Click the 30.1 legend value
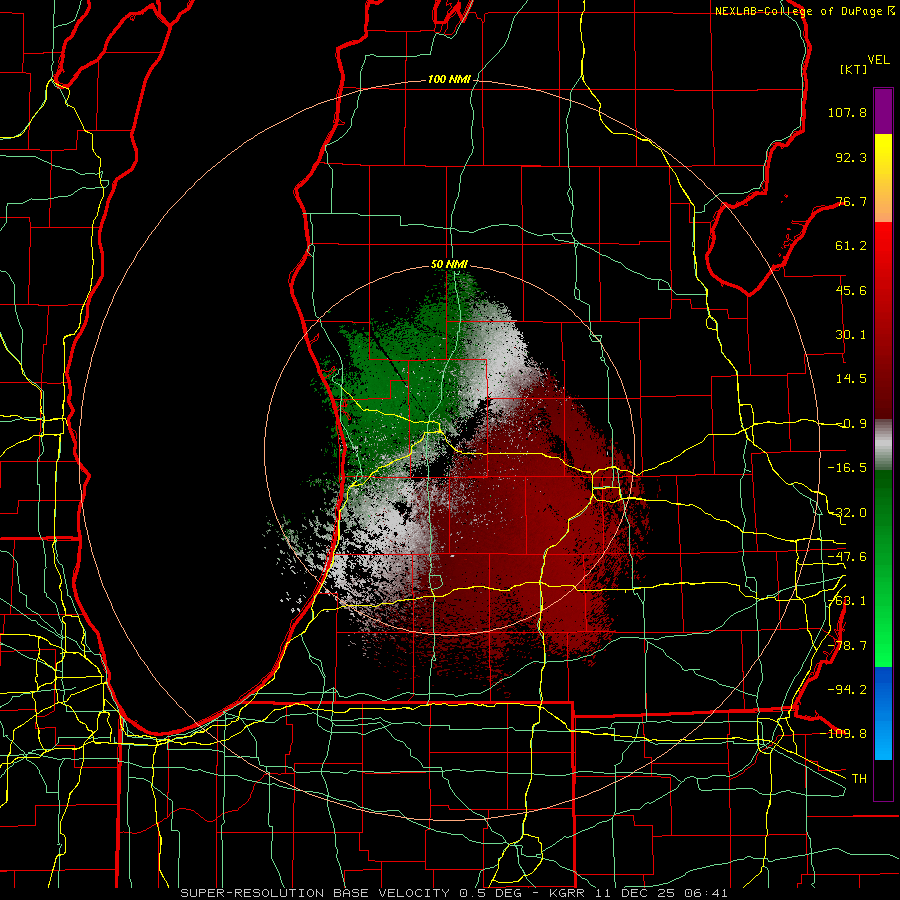The height and width of the screenshot is (900, 900). (851, 335)
